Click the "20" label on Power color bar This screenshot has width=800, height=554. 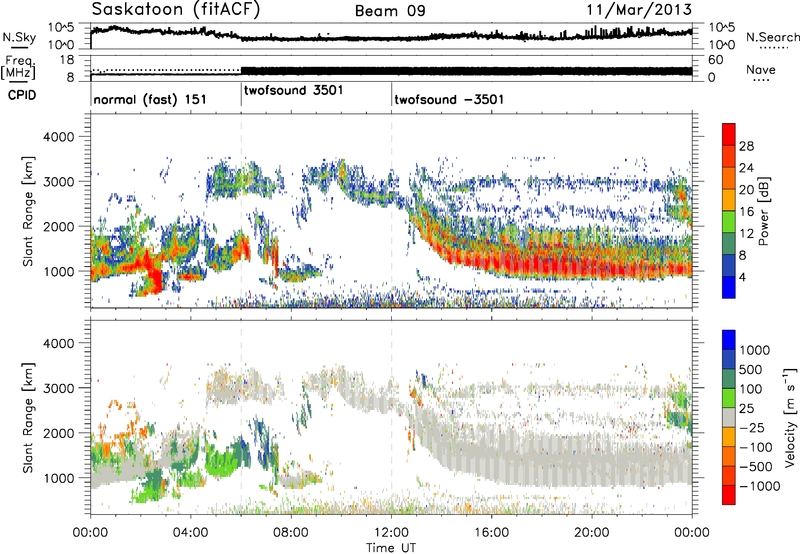tap(746, 190)
